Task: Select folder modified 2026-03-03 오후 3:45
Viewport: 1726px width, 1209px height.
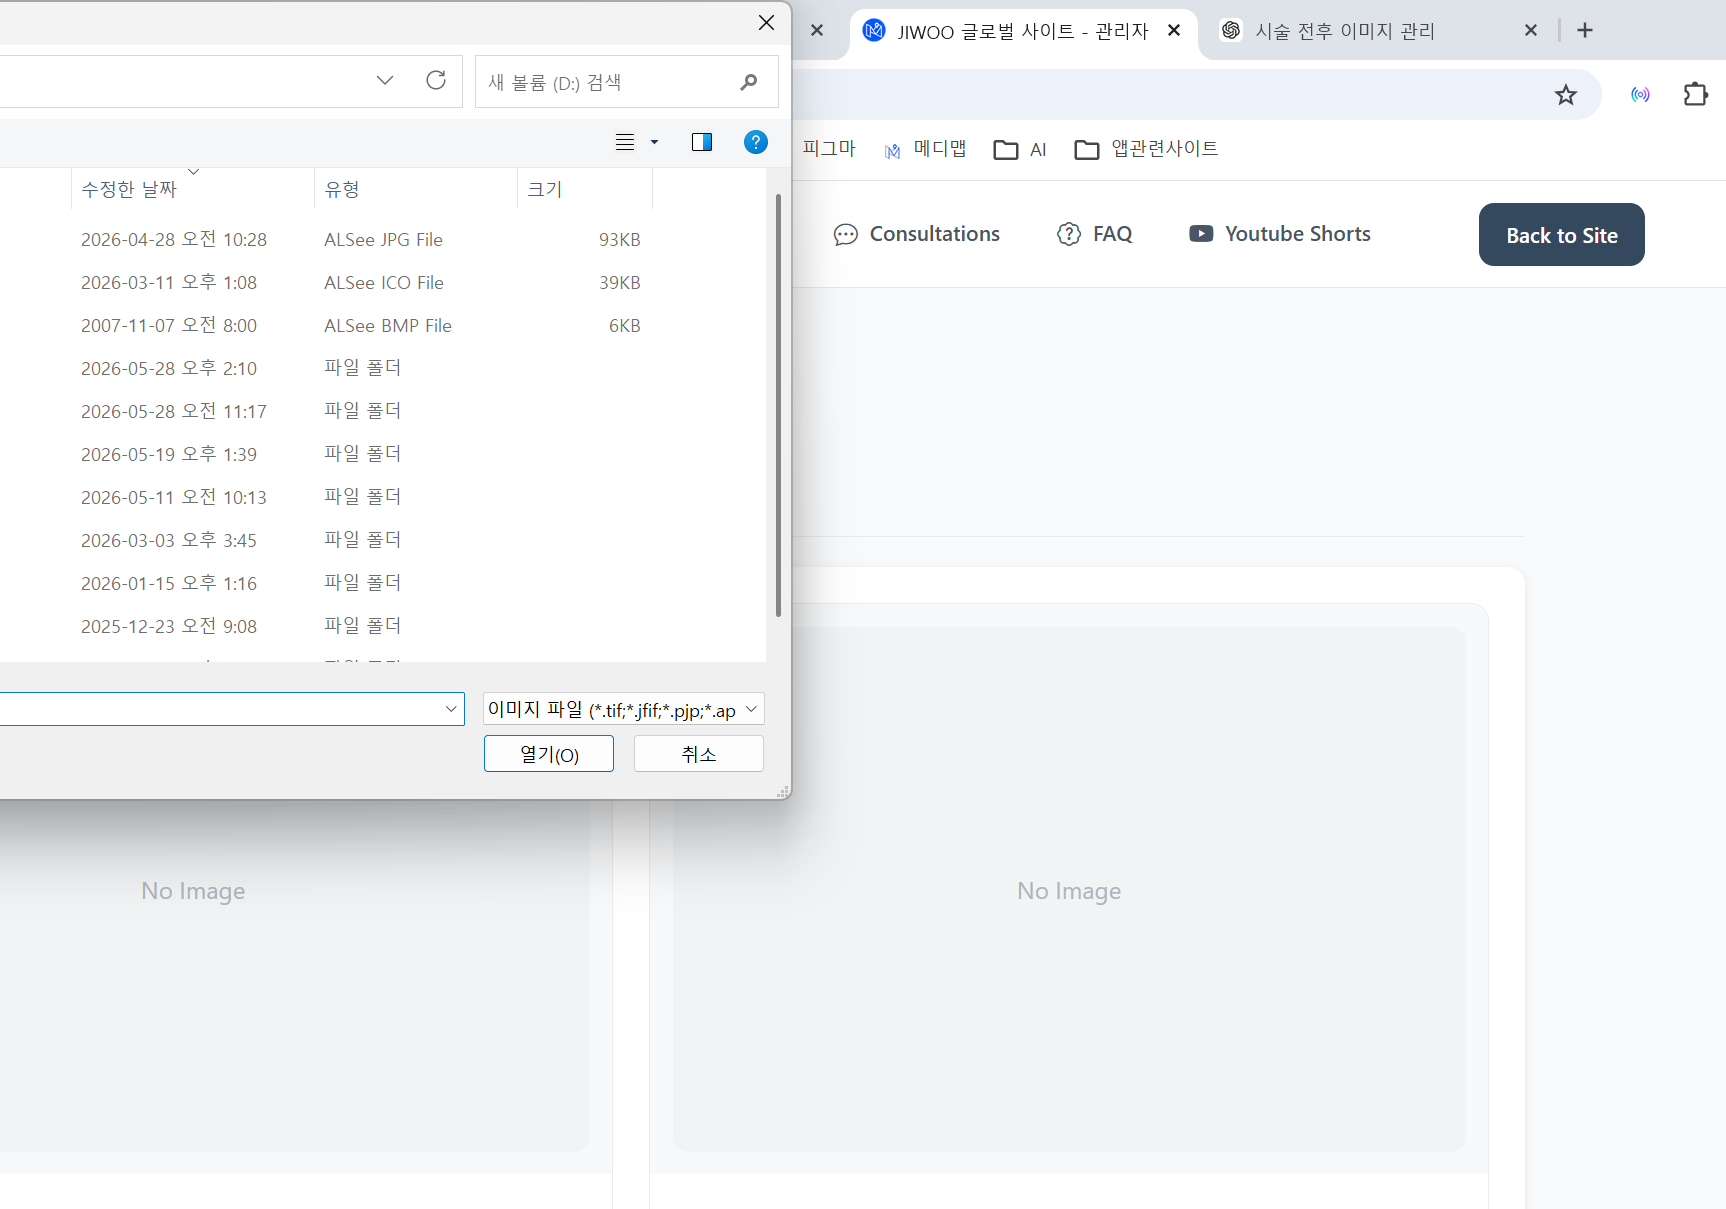Action: [x=383, y=540]
